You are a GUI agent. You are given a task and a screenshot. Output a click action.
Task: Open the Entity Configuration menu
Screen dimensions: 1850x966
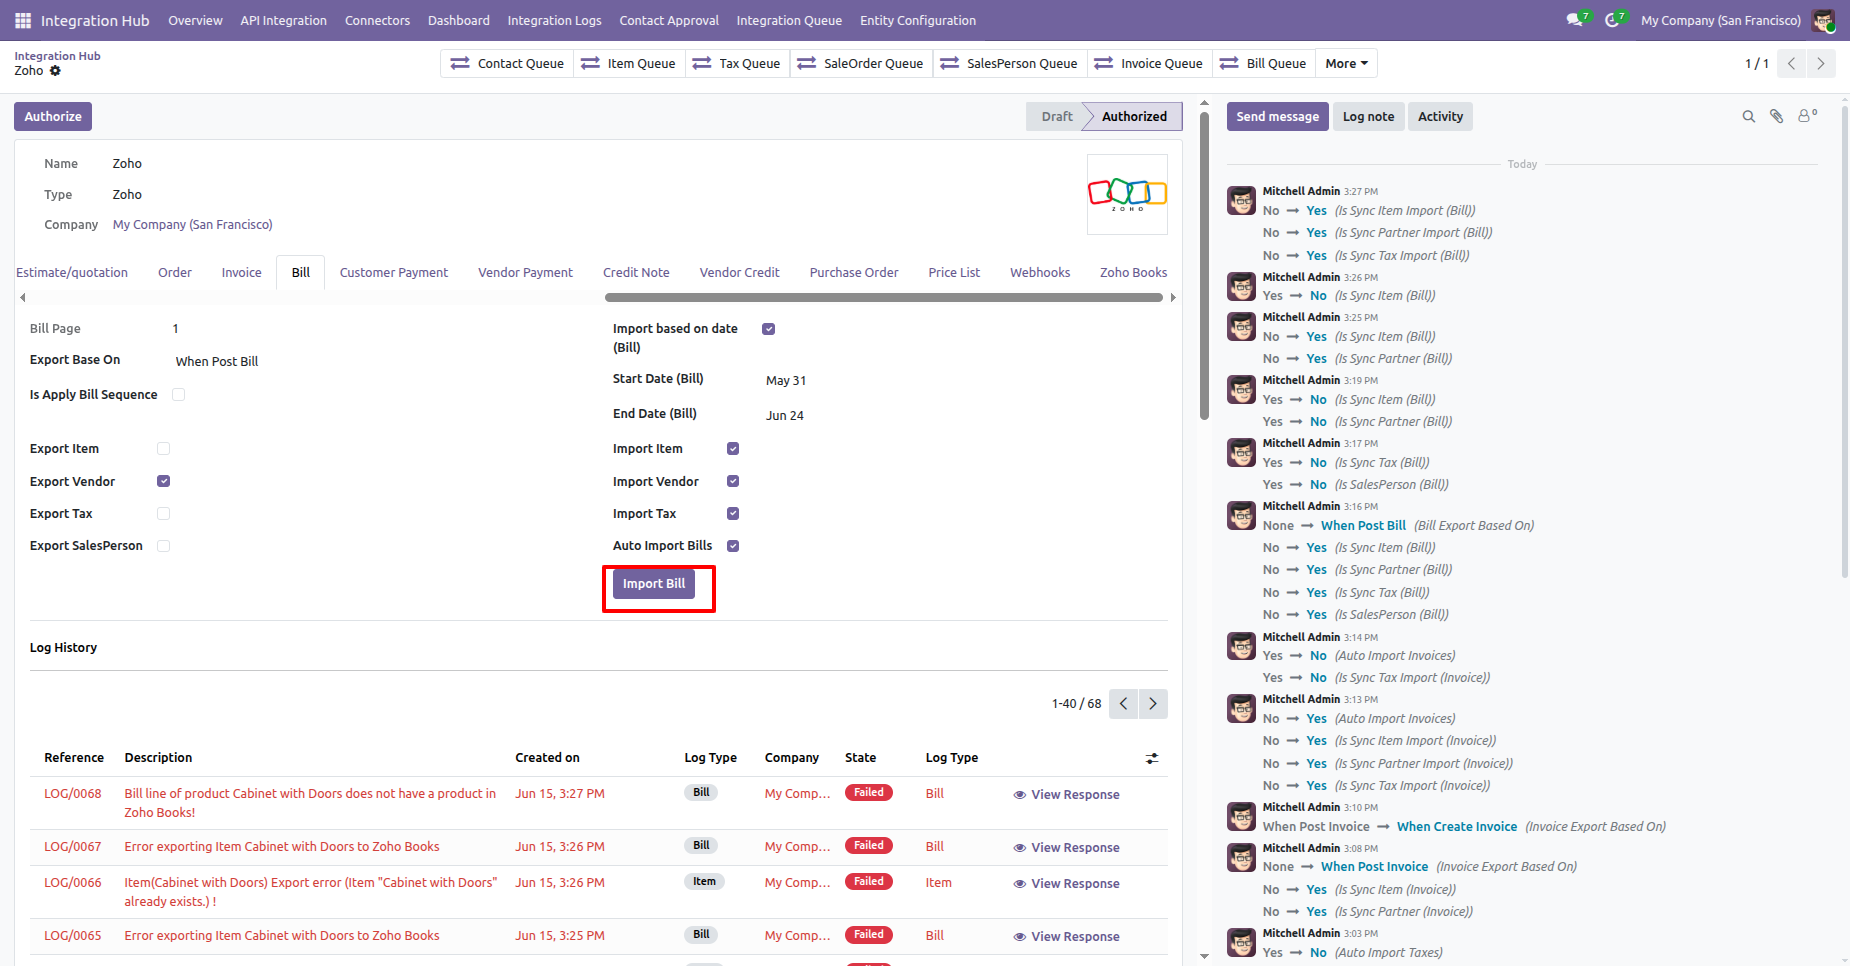(917, 20)
